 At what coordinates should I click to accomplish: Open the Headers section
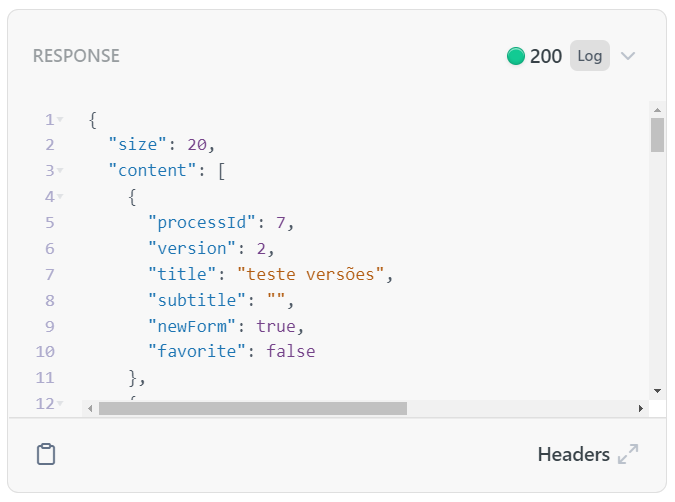(573, 454)
